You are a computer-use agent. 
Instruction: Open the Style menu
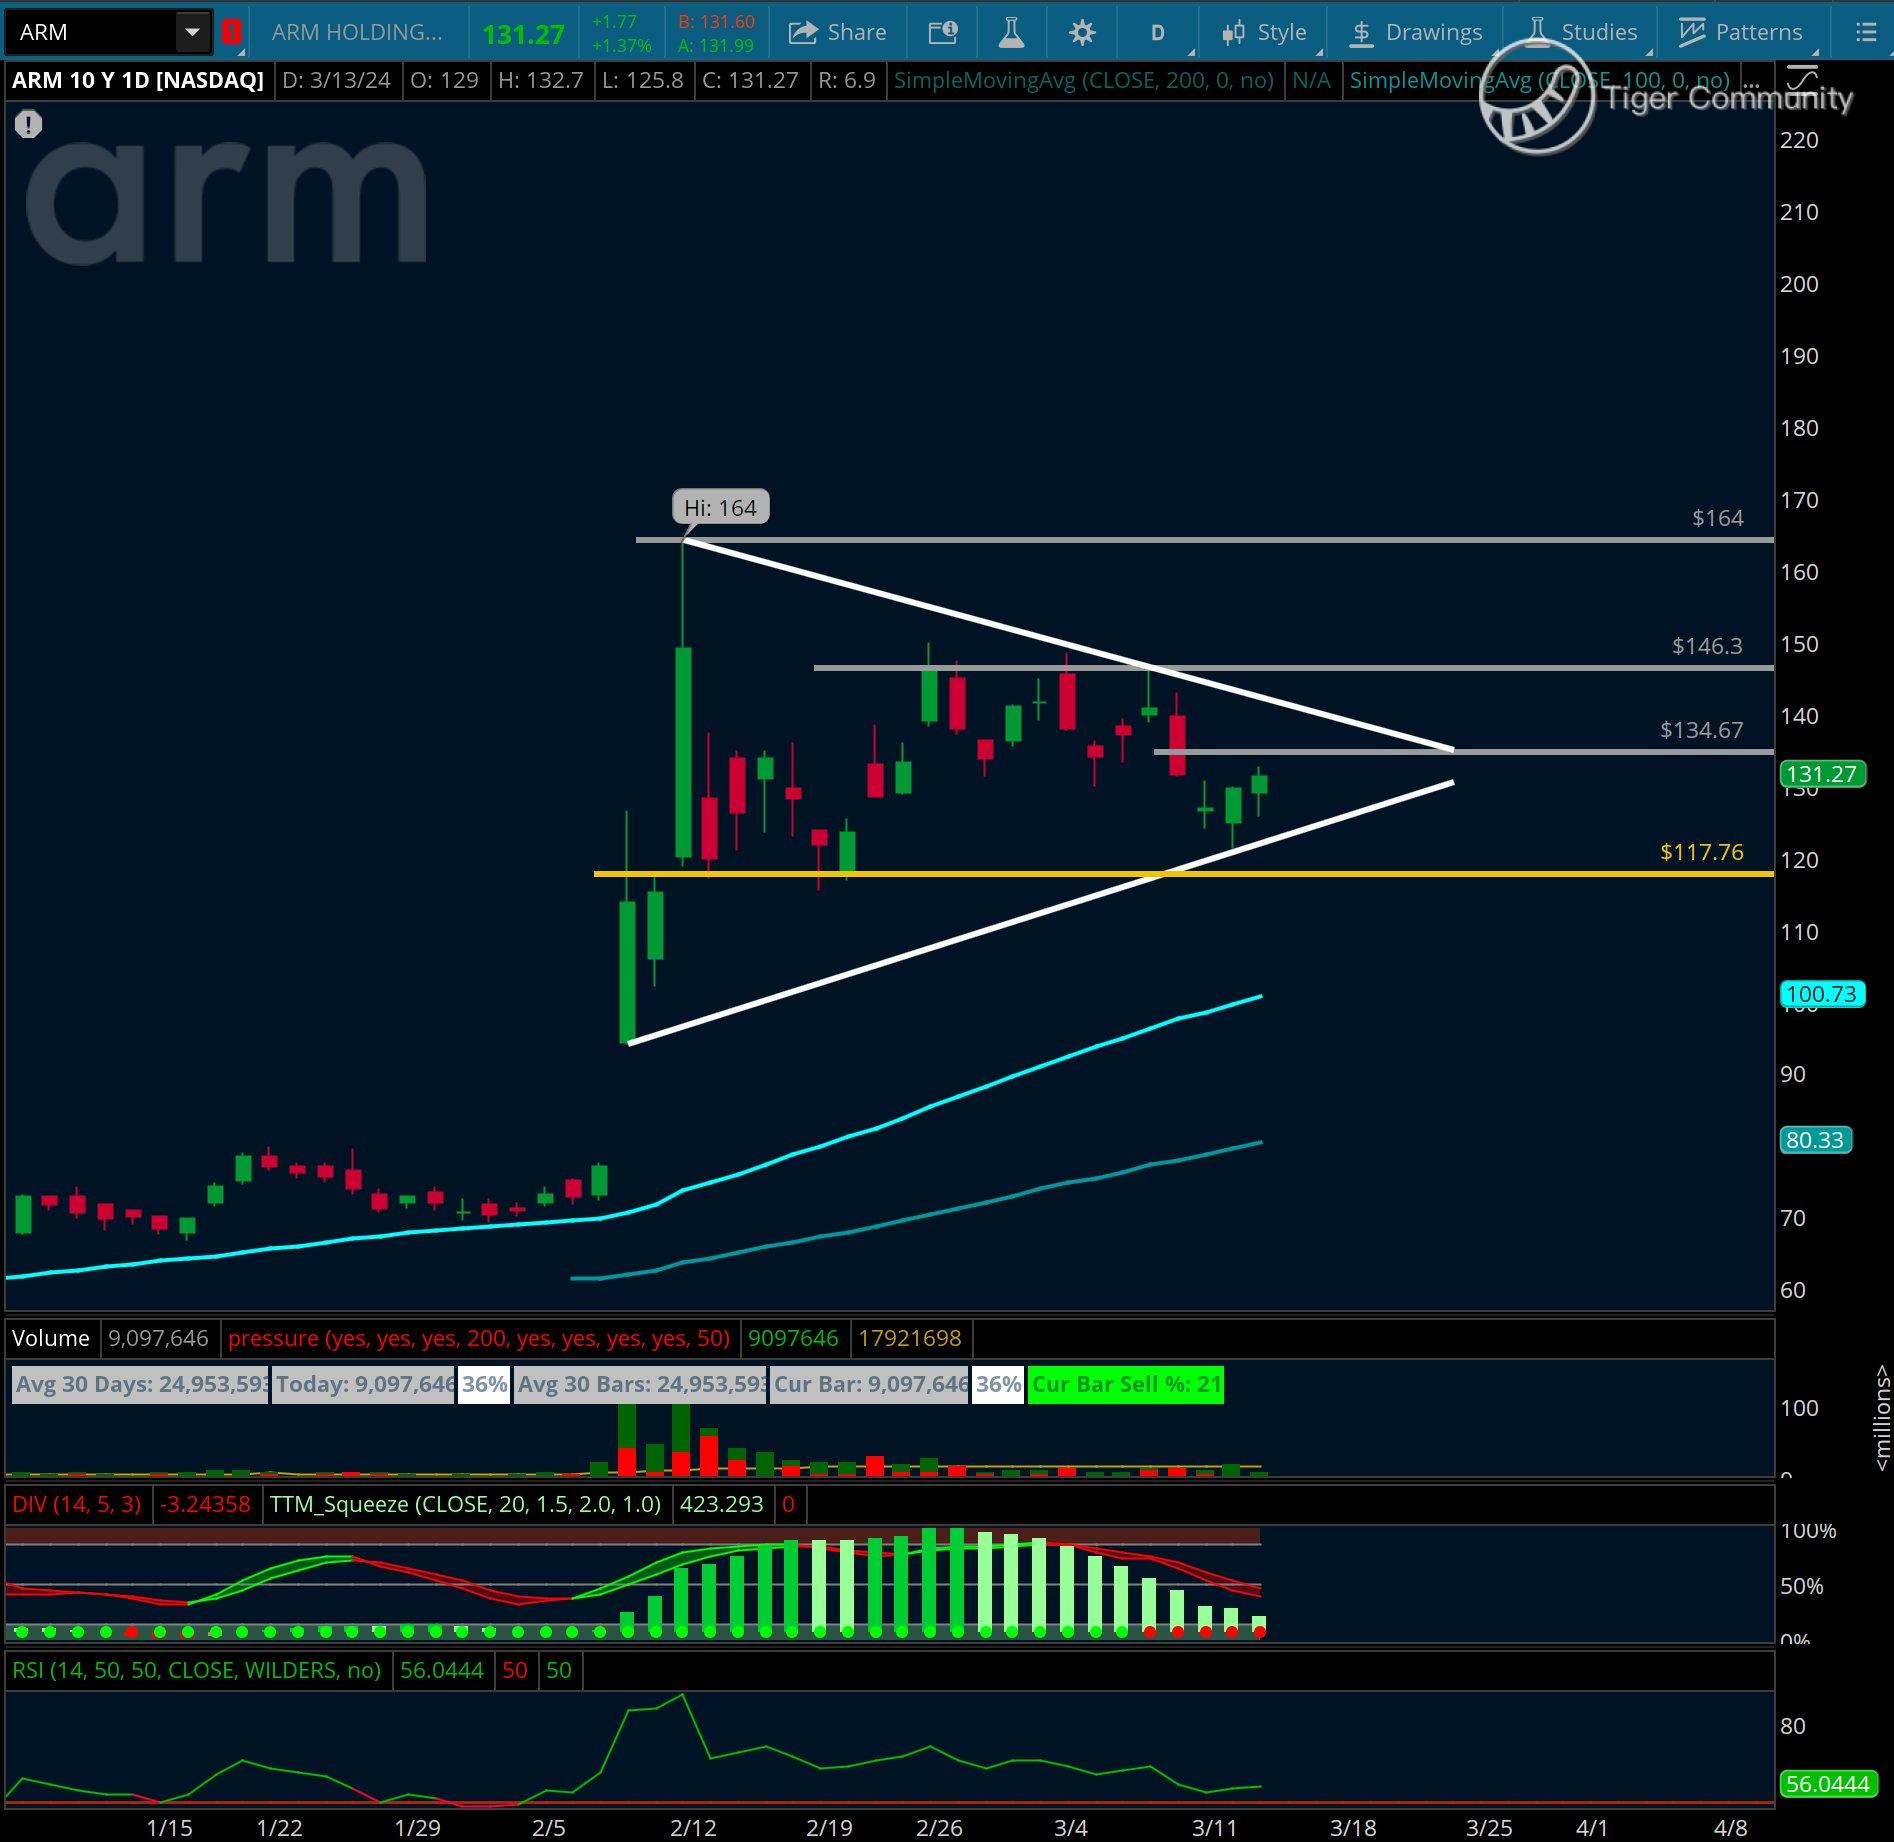pos(1265,33)
